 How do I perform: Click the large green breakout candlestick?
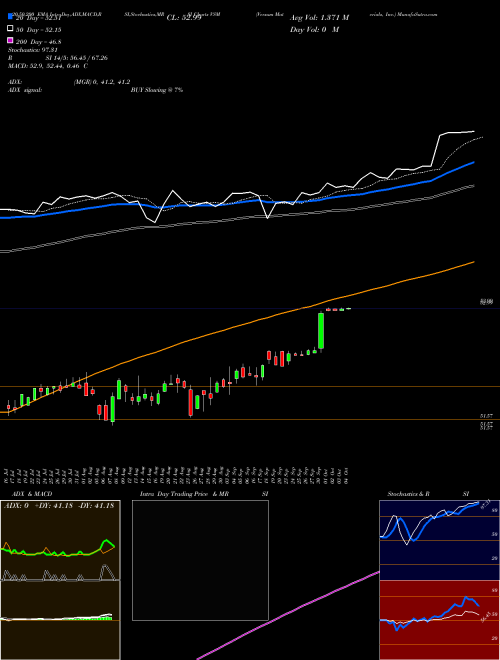321,331
